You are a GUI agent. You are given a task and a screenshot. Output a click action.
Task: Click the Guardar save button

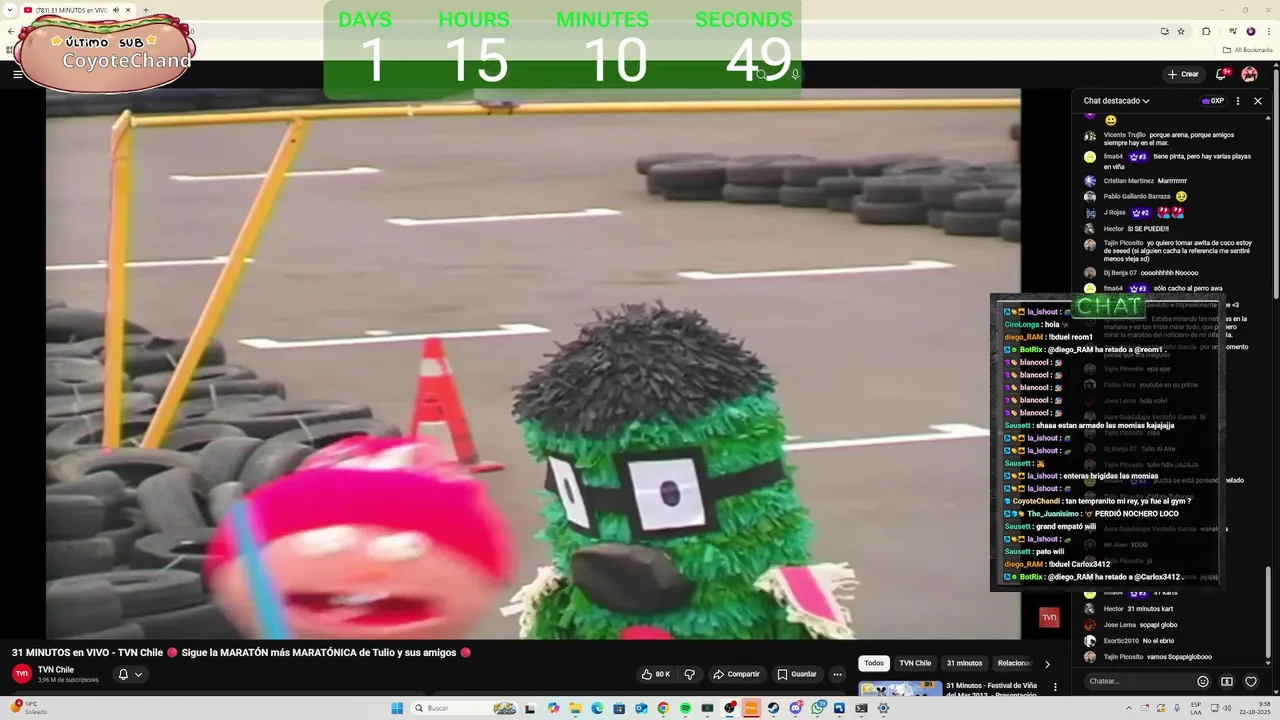coord(797,674)
